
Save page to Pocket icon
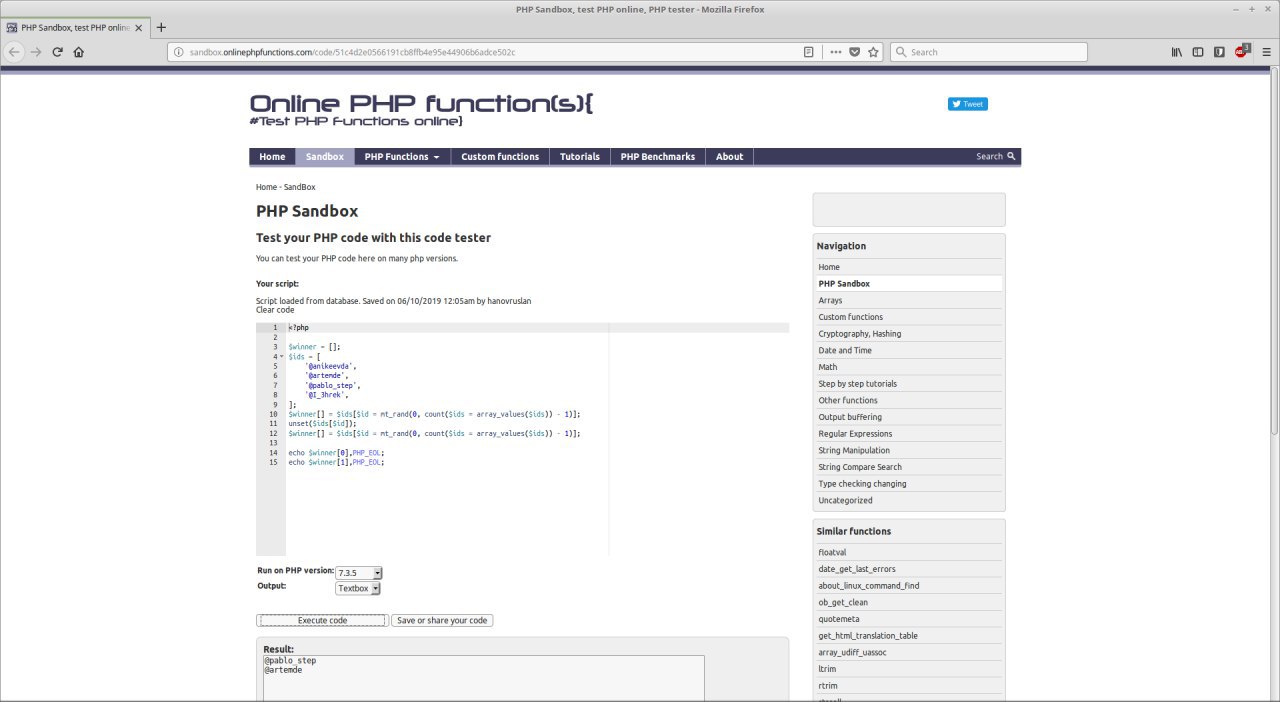[855, 52]
